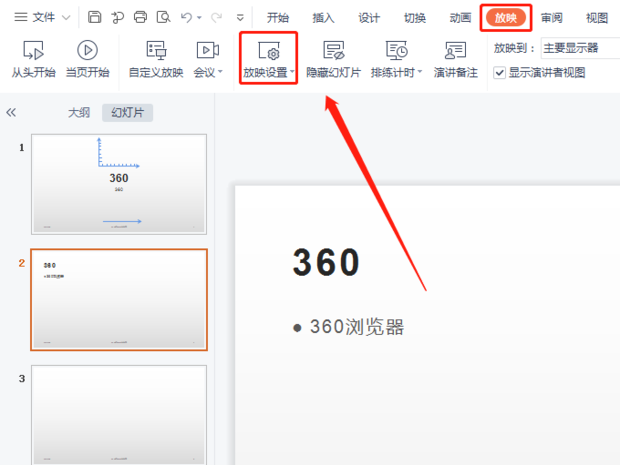Click the 360 title text on slide
Image resolution: width=620 pixels, height=465 pixels.
(326, 262)
